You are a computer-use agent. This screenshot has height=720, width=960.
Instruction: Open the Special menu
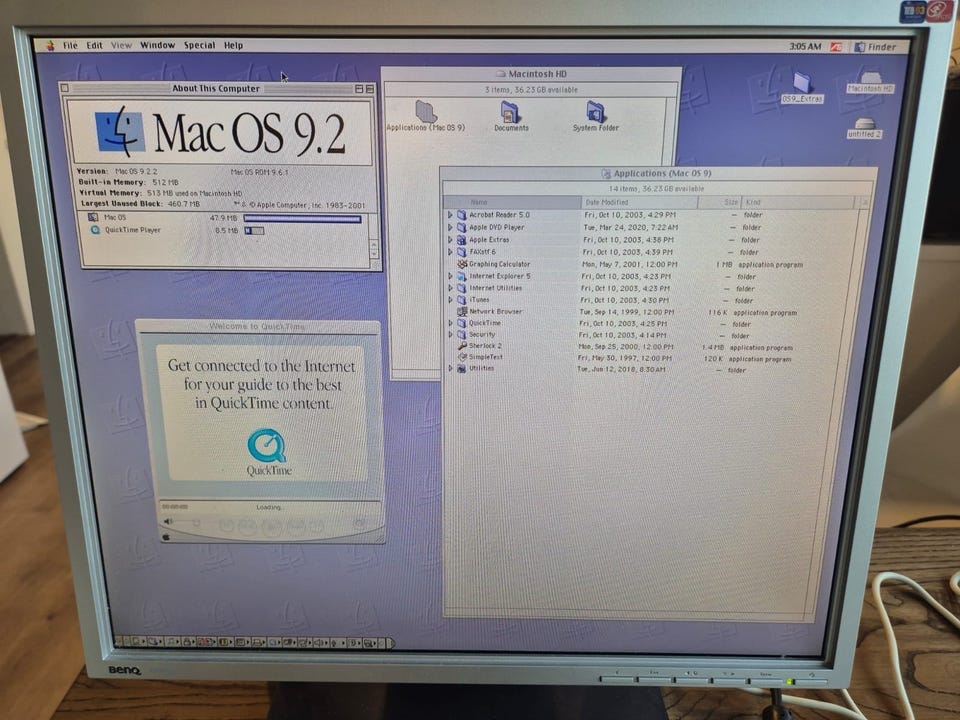[x=200, y=45]
